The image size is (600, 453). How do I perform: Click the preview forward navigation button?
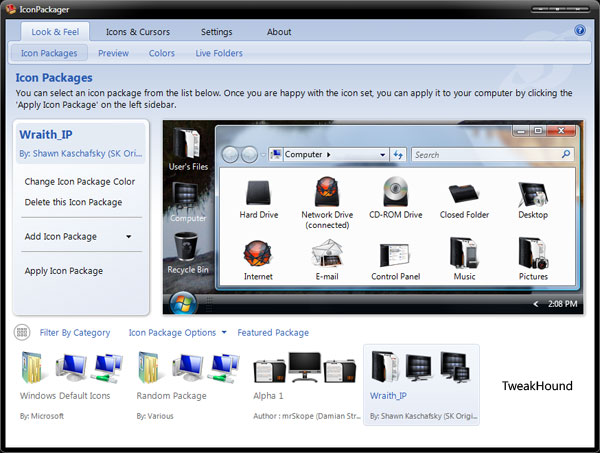[x=249, y=155]
